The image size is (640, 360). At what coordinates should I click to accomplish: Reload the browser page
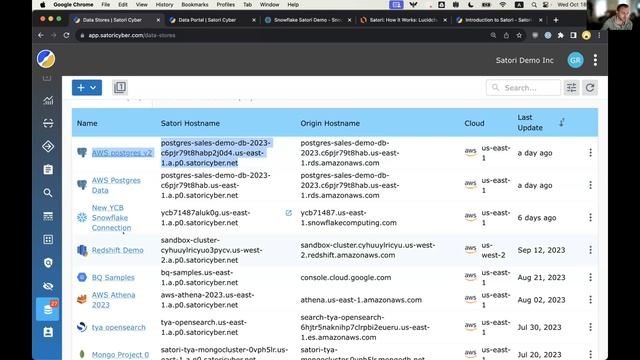click(67, 36)
